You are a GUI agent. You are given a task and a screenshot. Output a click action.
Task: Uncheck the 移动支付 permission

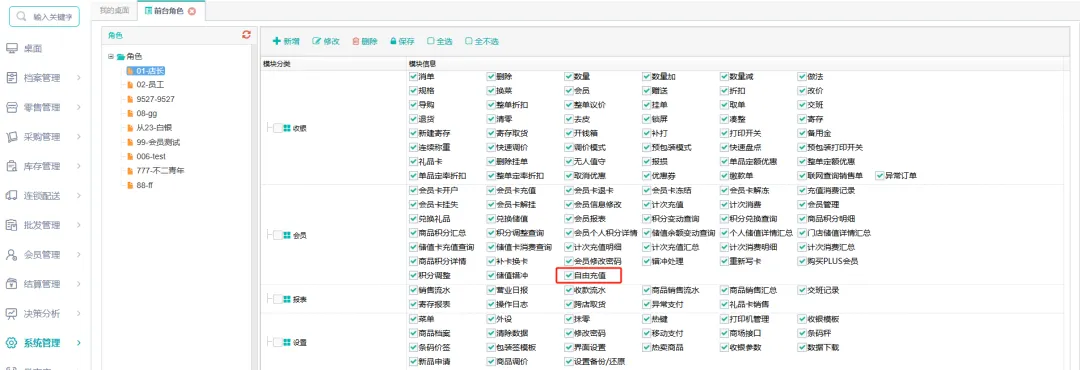click(647, 333)
